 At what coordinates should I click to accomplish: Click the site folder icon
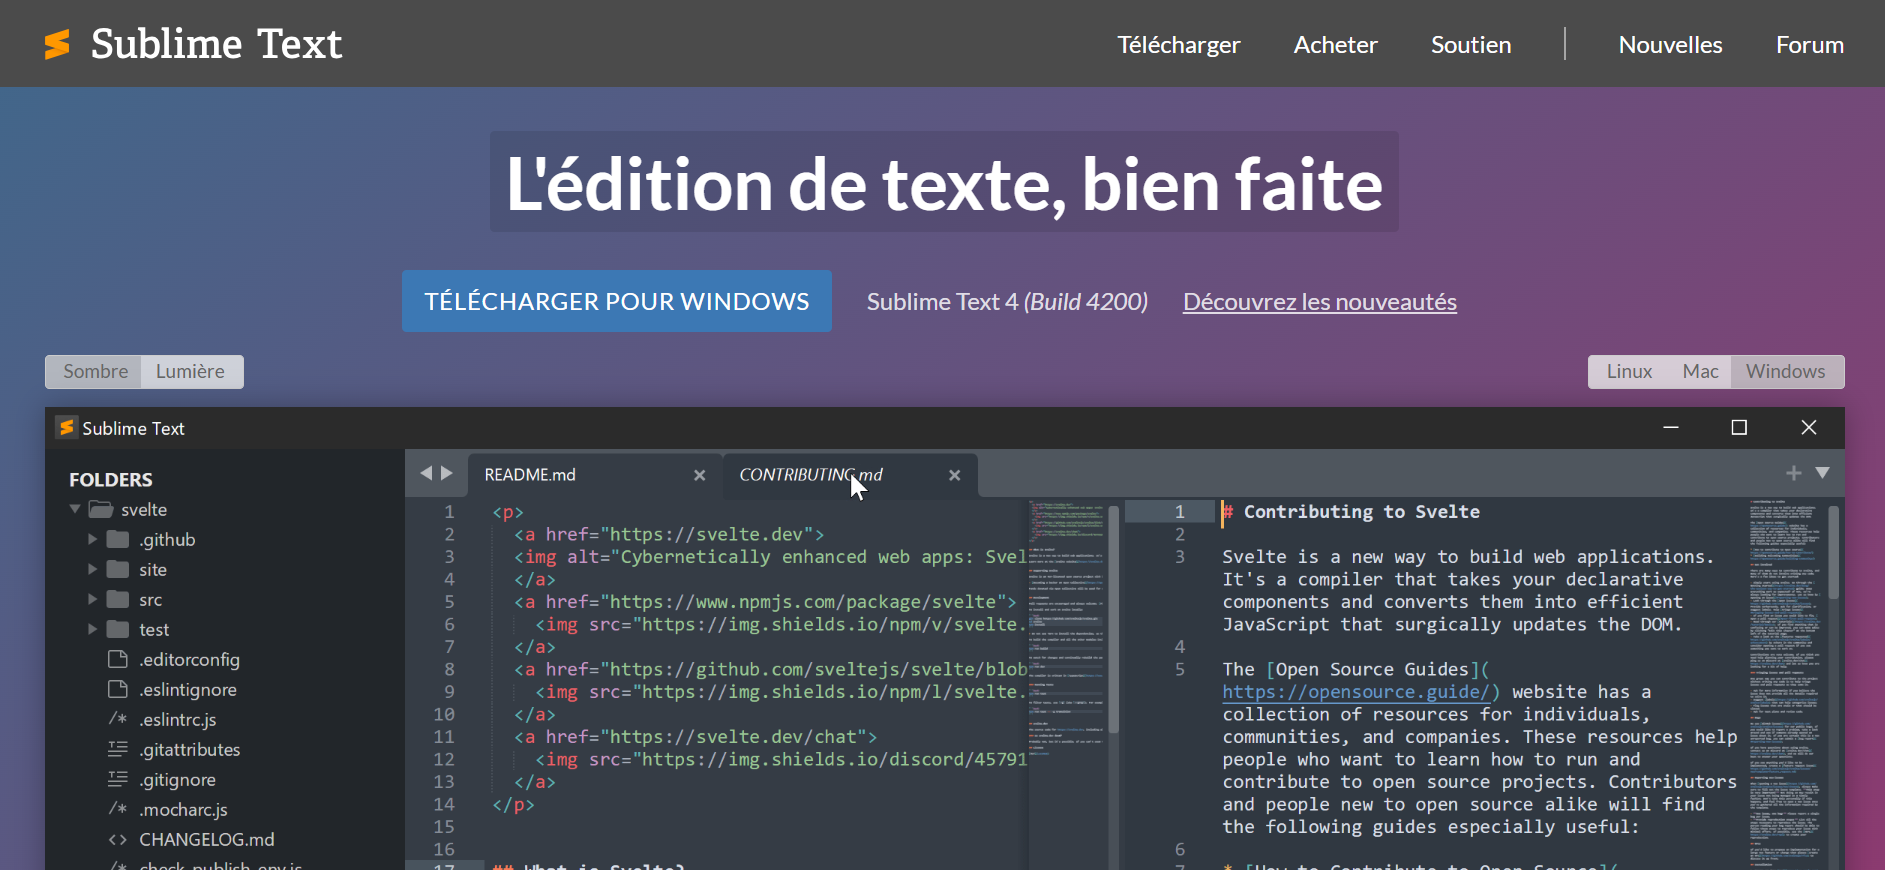coord(118,569)
